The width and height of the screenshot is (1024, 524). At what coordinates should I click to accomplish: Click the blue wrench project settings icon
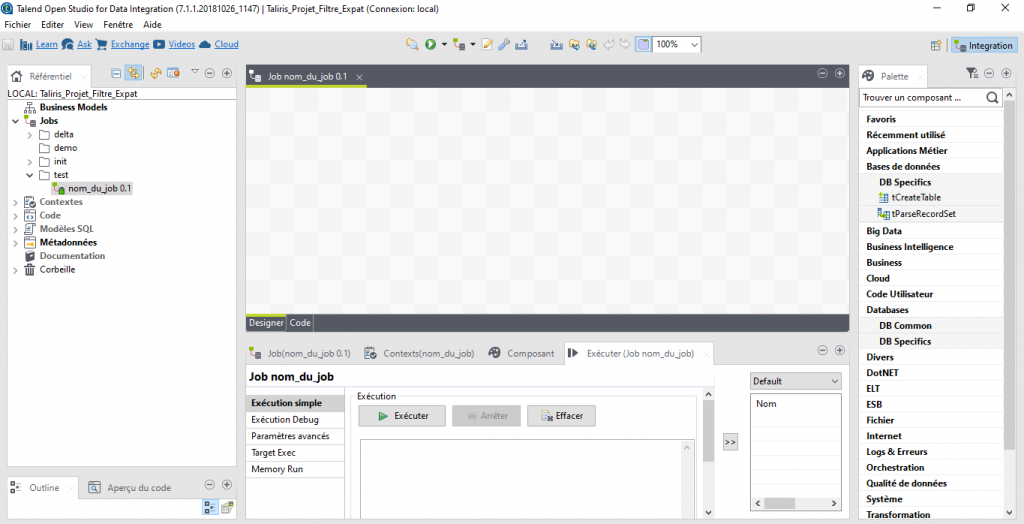(x=504, y=44)
